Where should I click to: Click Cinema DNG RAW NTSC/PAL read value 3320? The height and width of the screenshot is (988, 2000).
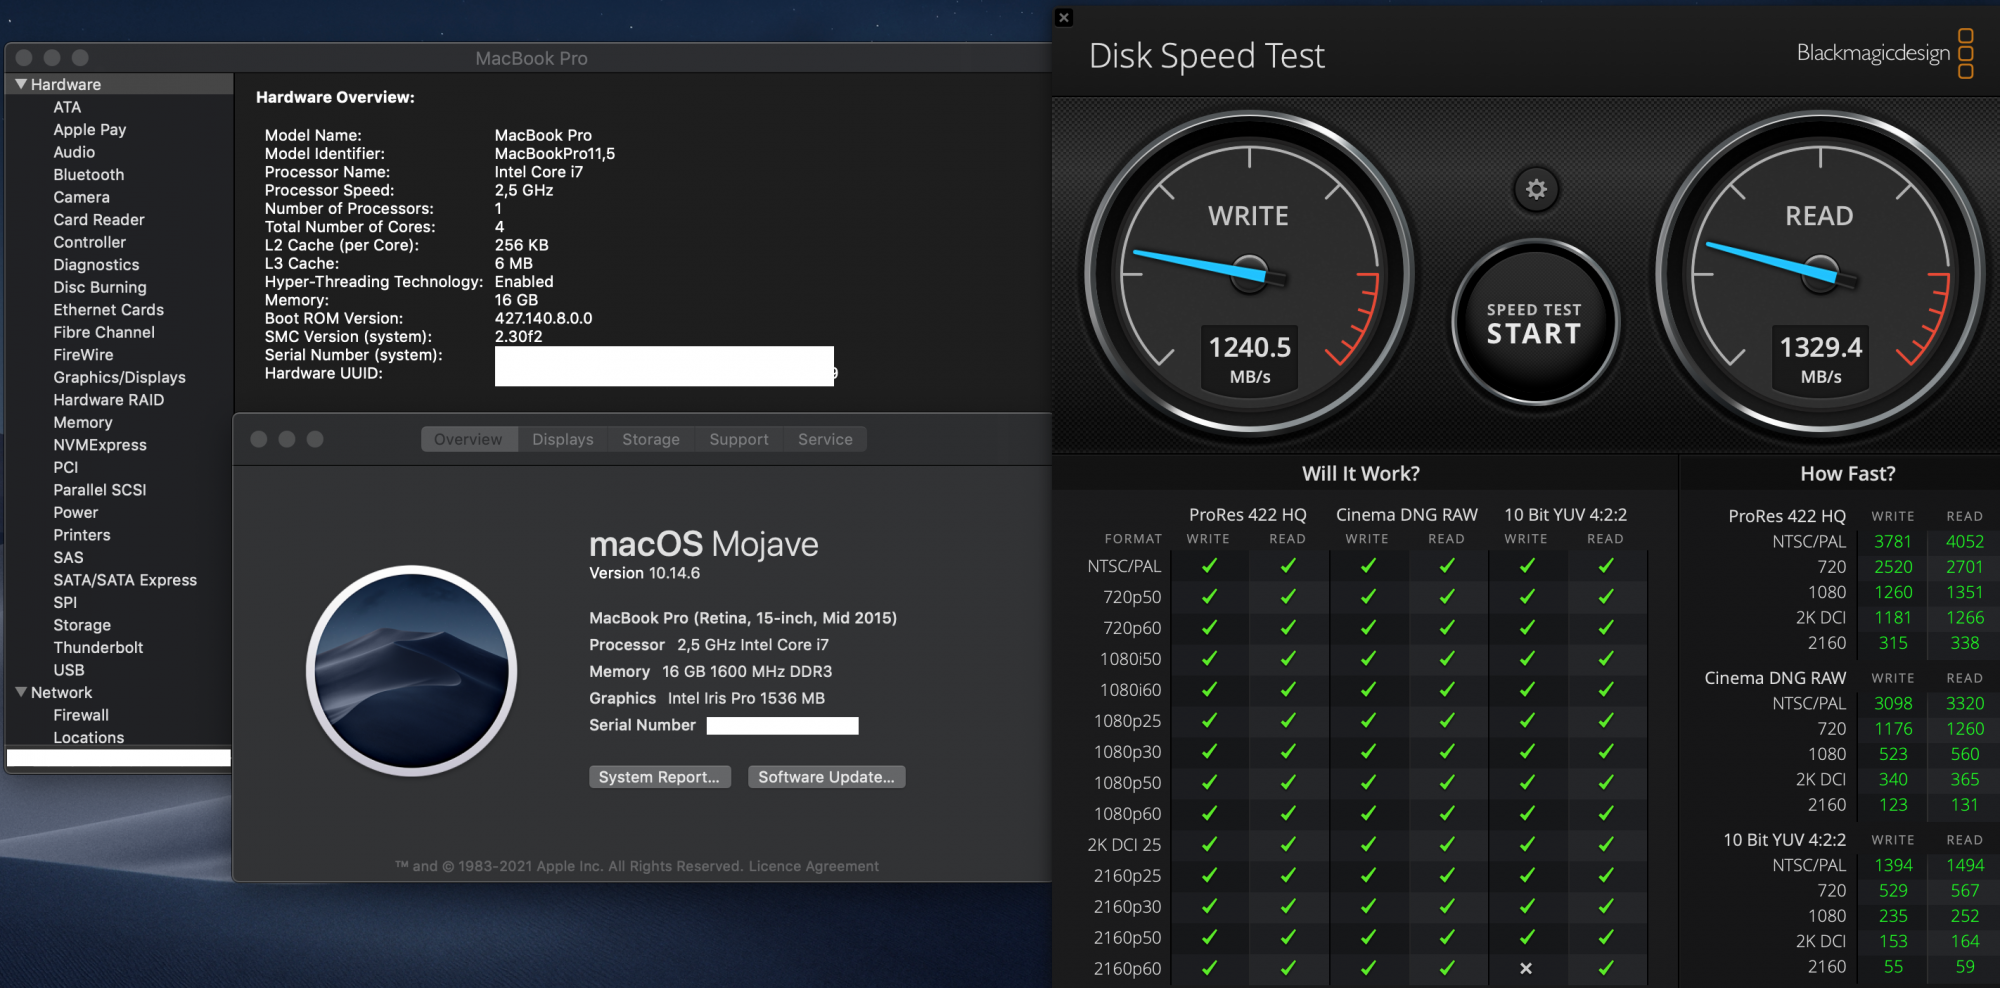(1964, 703)
